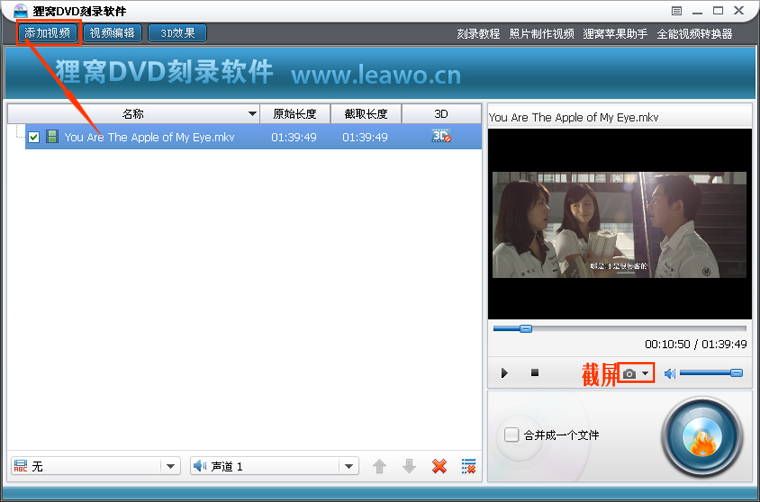760x502 pixels.
Task: Click the app logo icon in title bar
Action: 20,10
